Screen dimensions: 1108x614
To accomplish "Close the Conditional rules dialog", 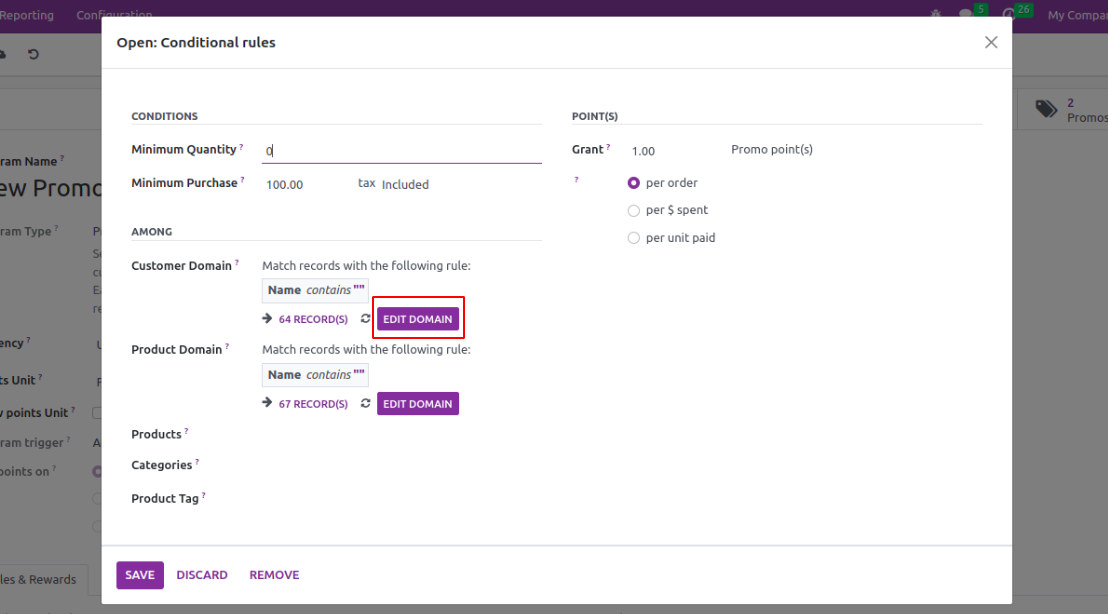I will point(991,42).
